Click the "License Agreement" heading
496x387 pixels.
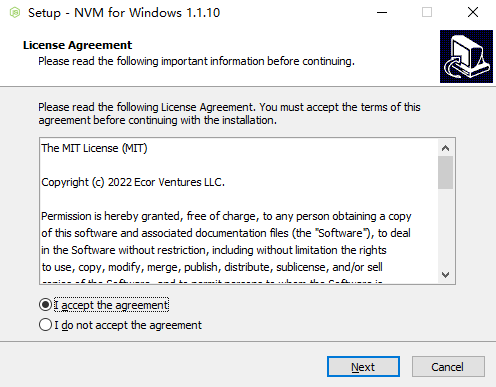77,45
